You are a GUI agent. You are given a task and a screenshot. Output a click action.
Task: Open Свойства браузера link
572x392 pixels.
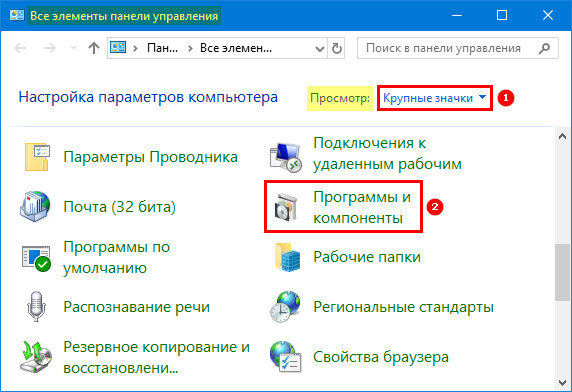pos(380,357)
